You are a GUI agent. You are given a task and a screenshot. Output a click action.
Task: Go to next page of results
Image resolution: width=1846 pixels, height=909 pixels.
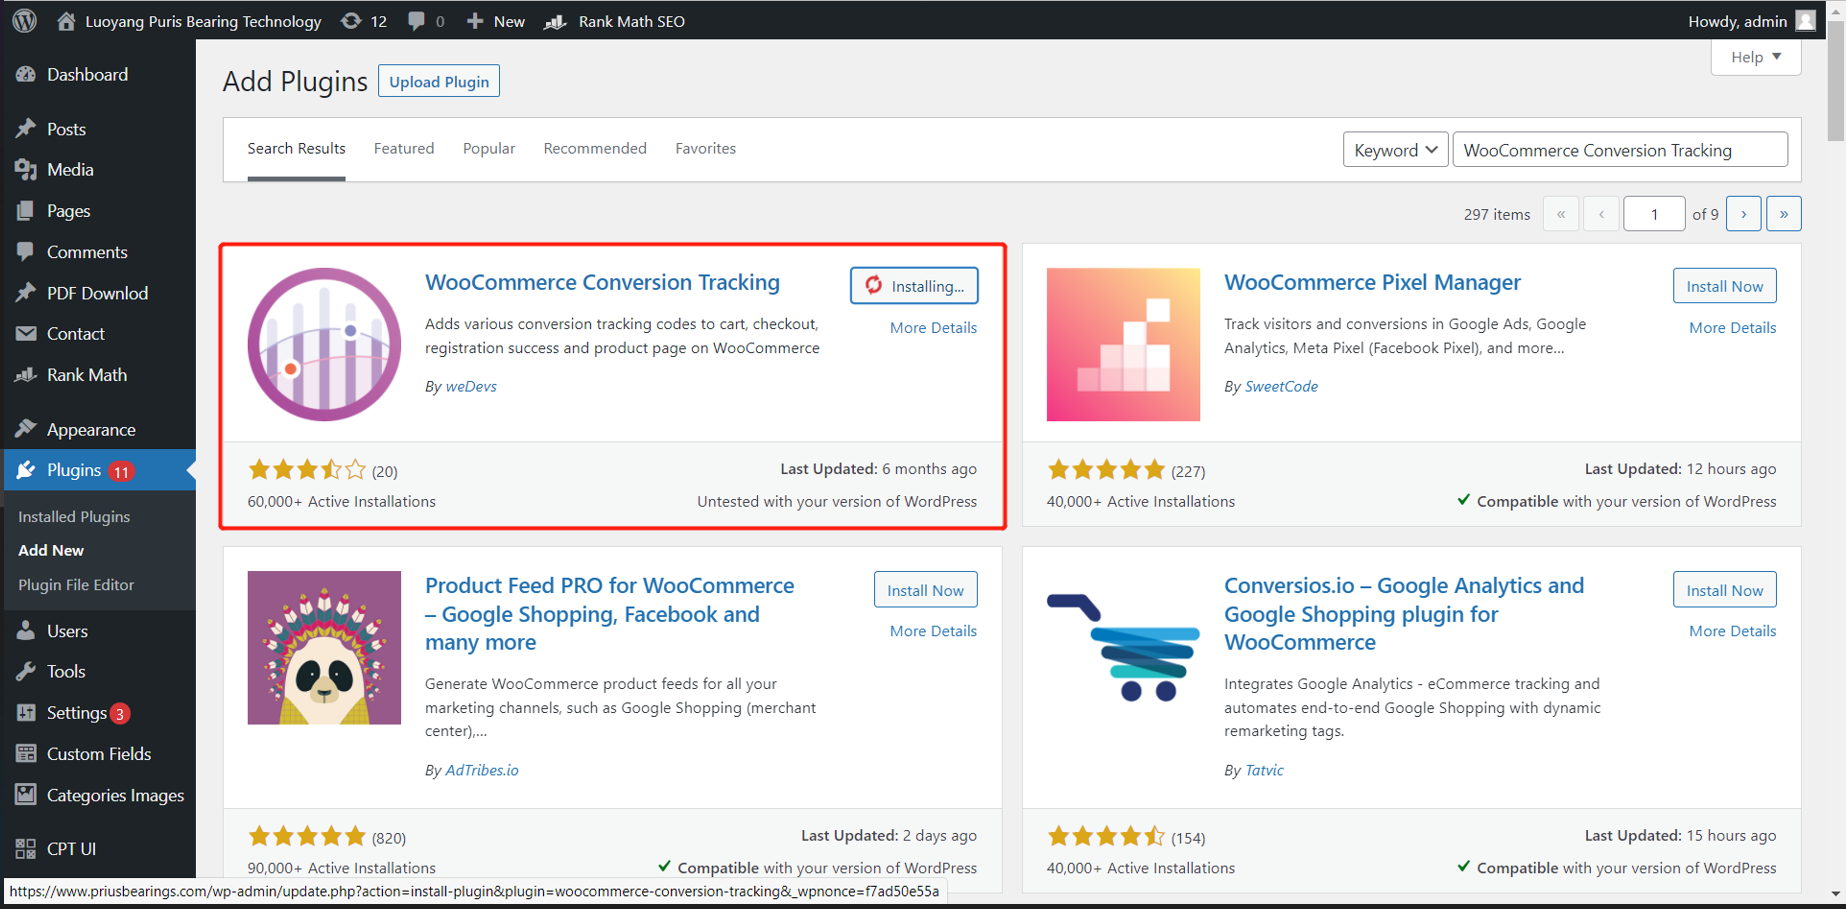(1743, 214)
